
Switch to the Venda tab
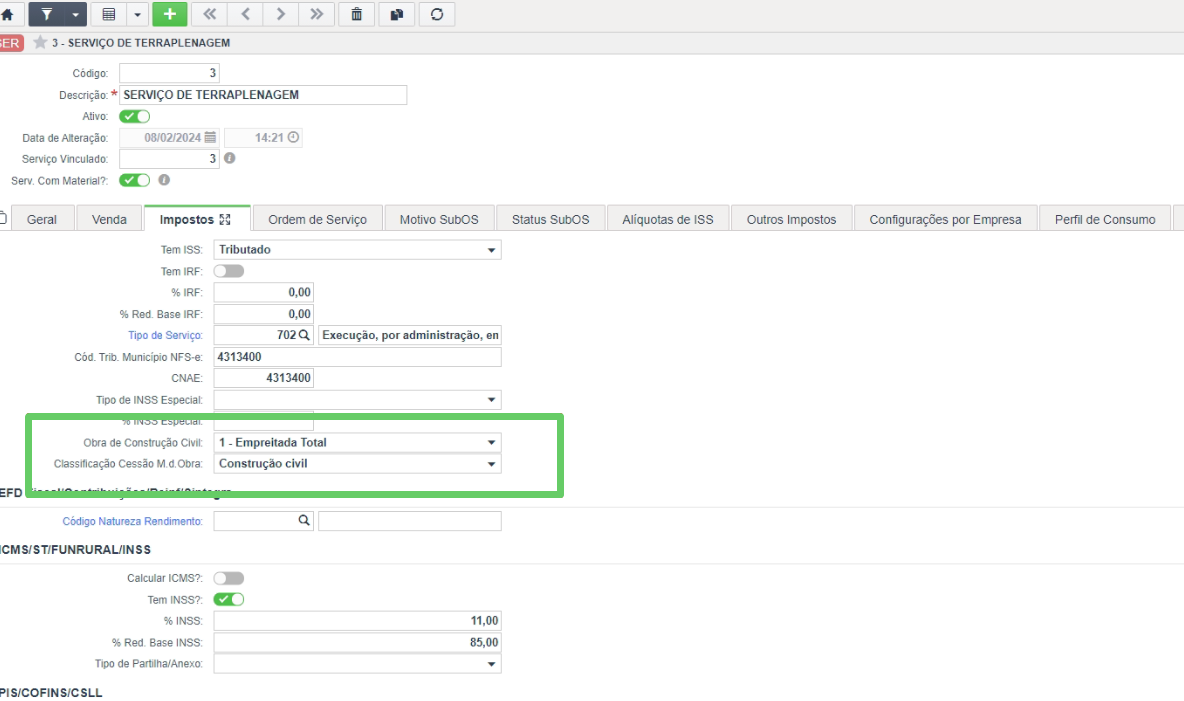pos(109,219)
